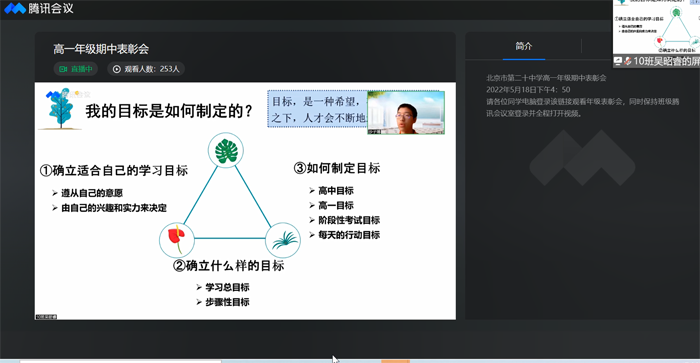Click the orange highlighted taskbar item
The image size is (700, 363).
tap(395, 361)
